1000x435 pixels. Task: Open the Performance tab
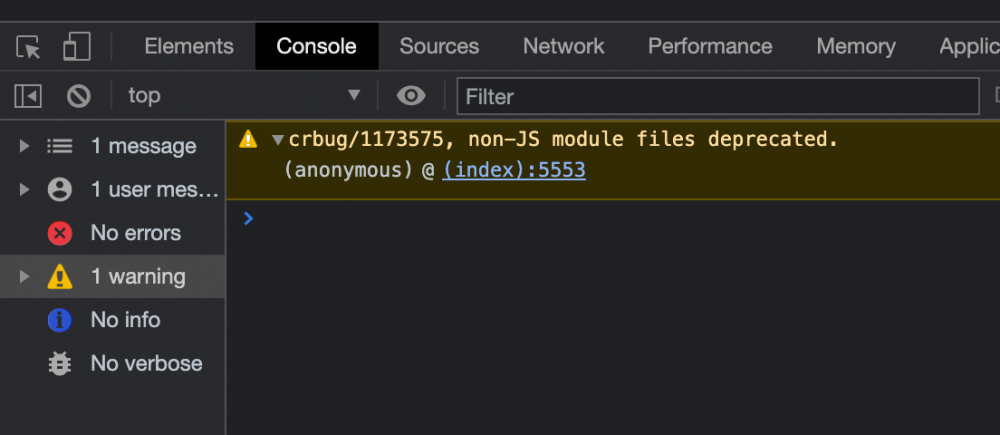709,47
